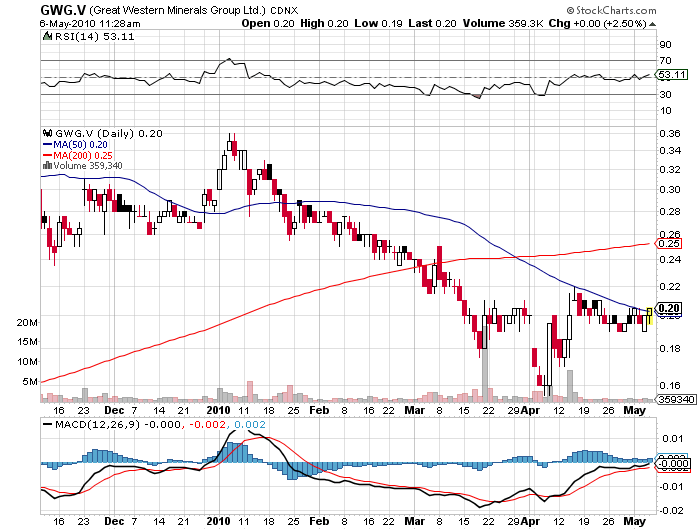Click the Chg +0.00 (+2.50%) readout
Image resolution: width=700 pixels, height=530 pixels.
pyautogui.click(x=597, y=24)
